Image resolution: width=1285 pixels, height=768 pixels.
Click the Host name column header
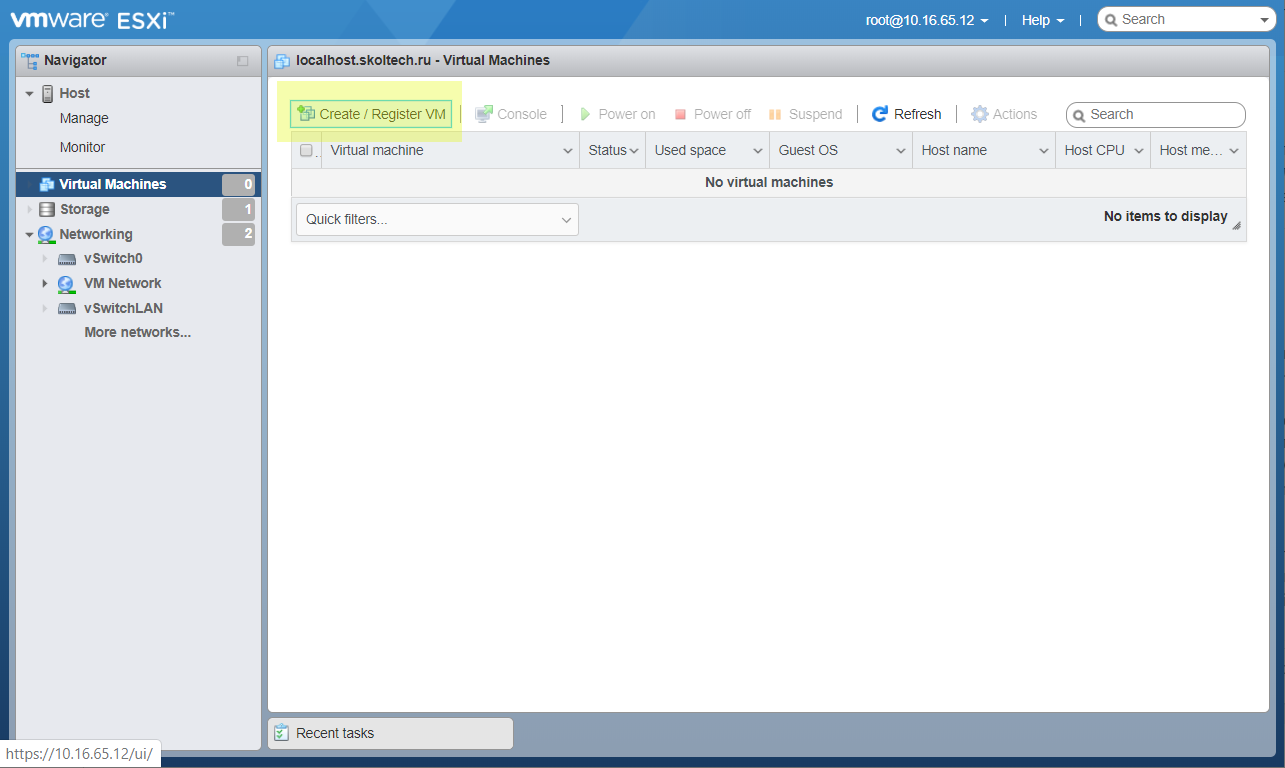click(984, 151)
